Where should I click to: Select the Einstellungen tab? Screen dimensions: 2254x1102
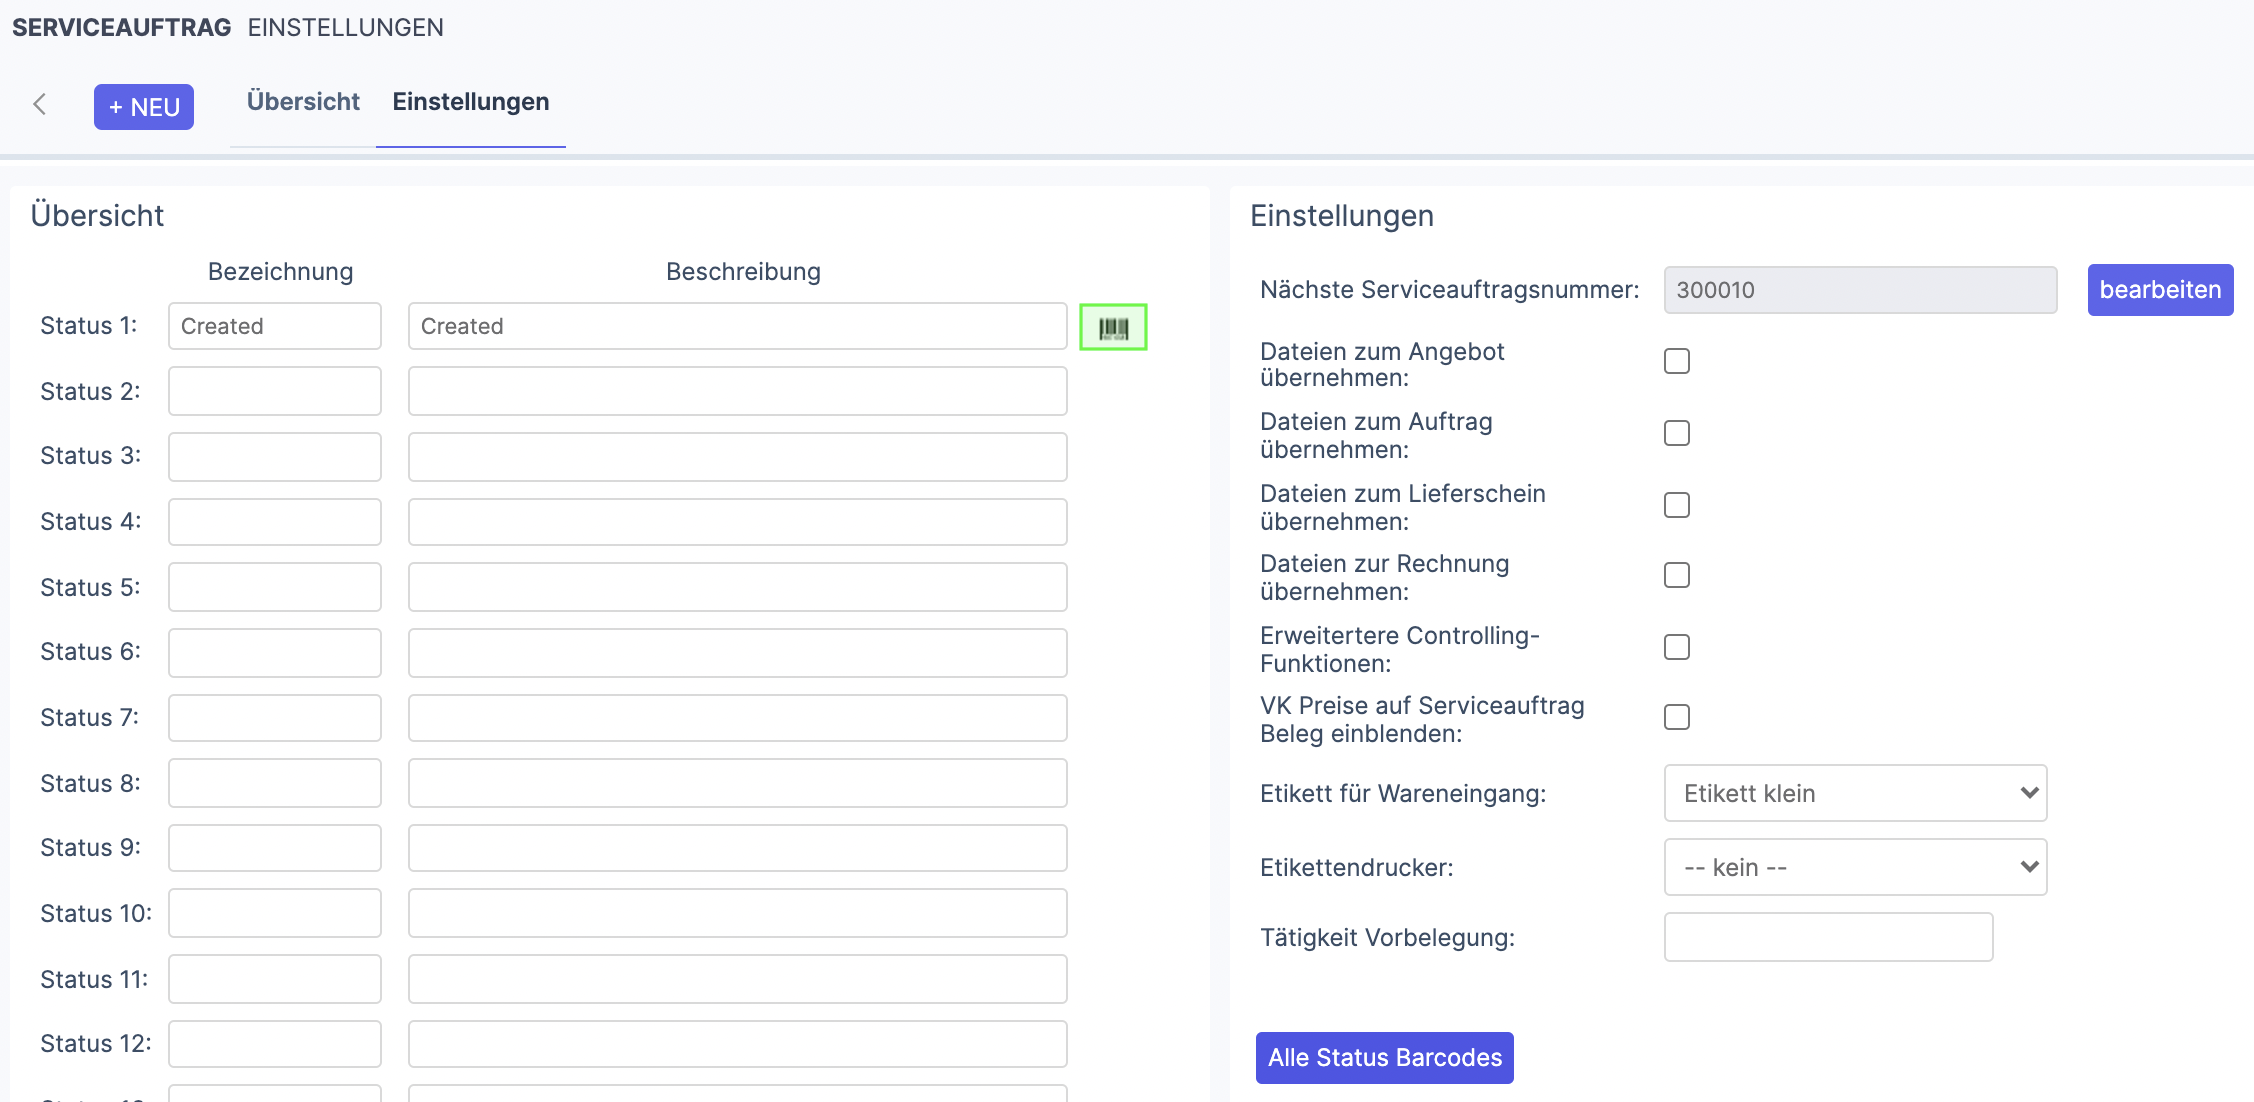[470, 102]
